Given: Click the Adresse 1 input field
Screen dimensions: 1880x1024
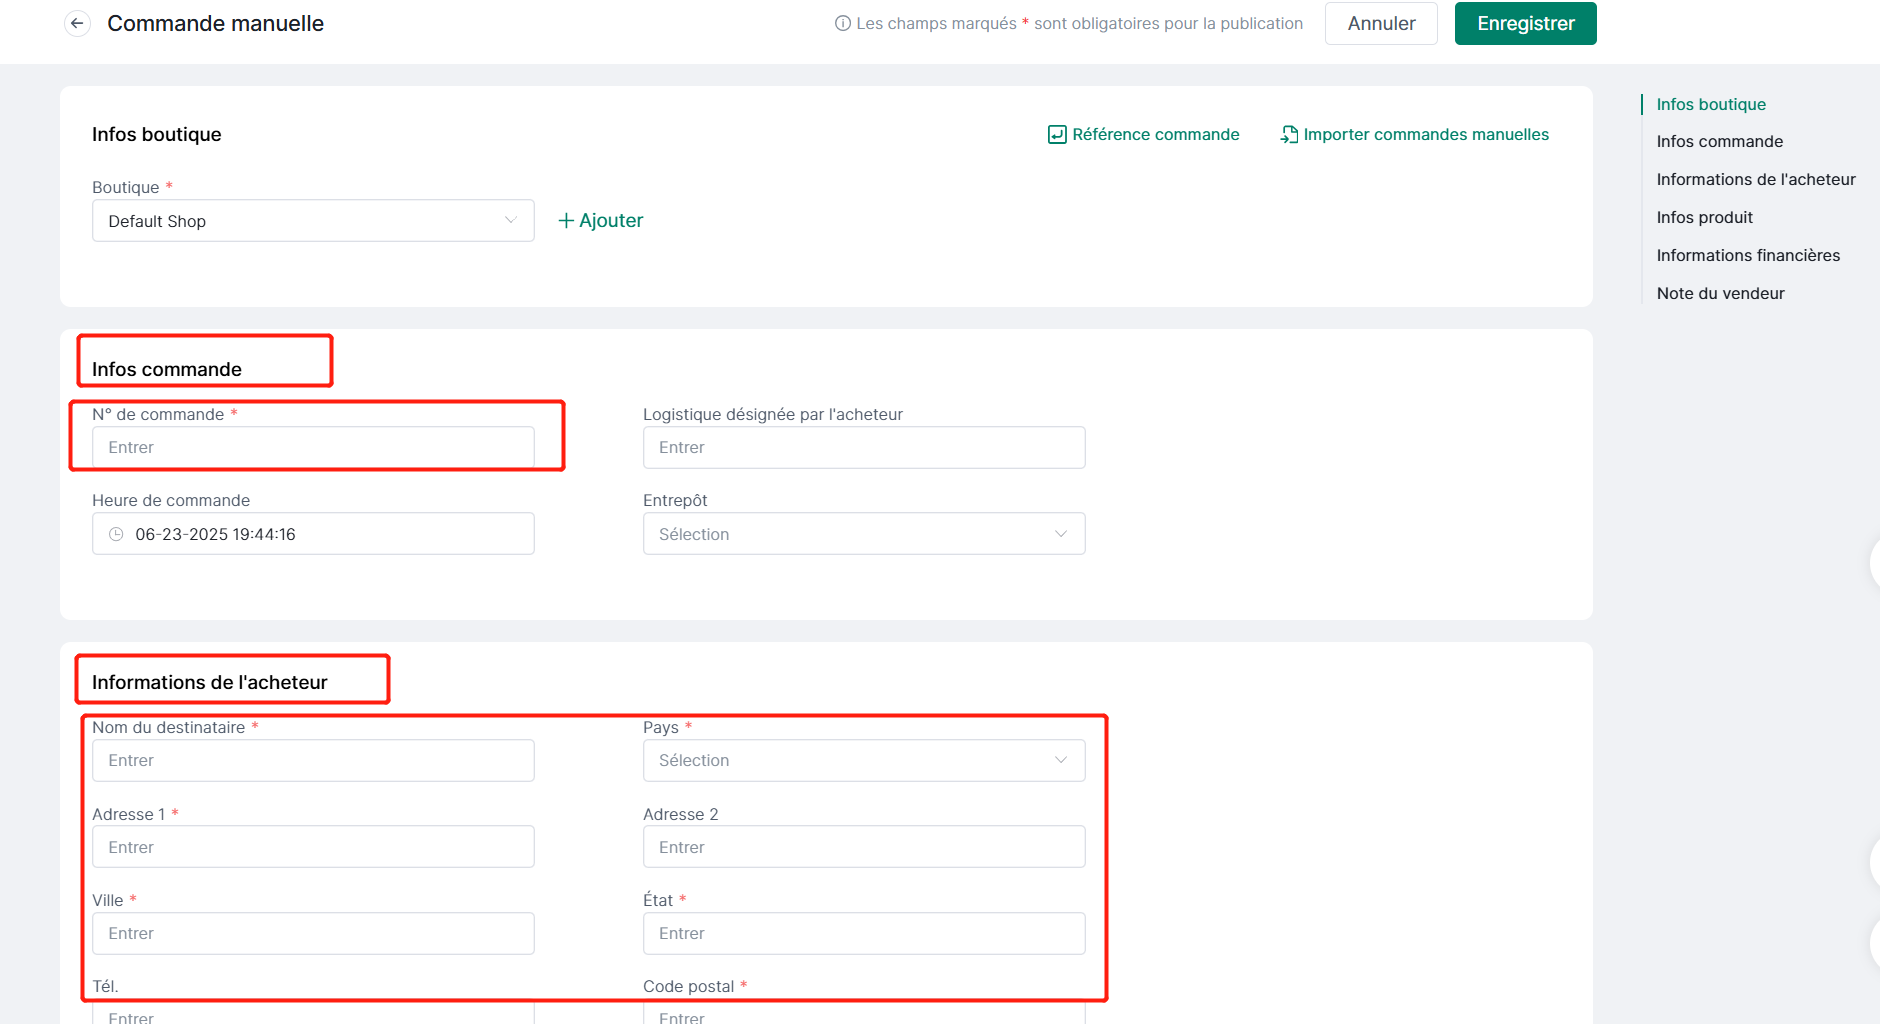Looking at the screenshot, I should tap(313, 847).
